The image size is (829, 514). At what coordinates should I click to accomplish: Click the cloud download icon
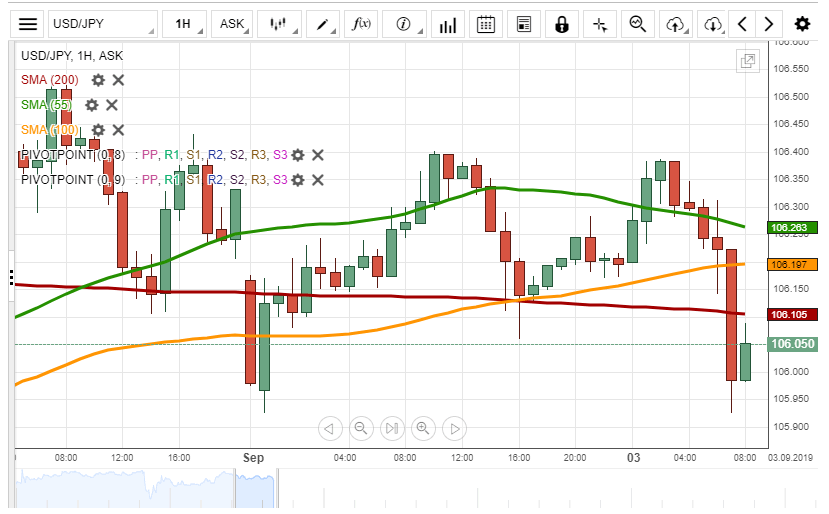(x=713, y=24)
